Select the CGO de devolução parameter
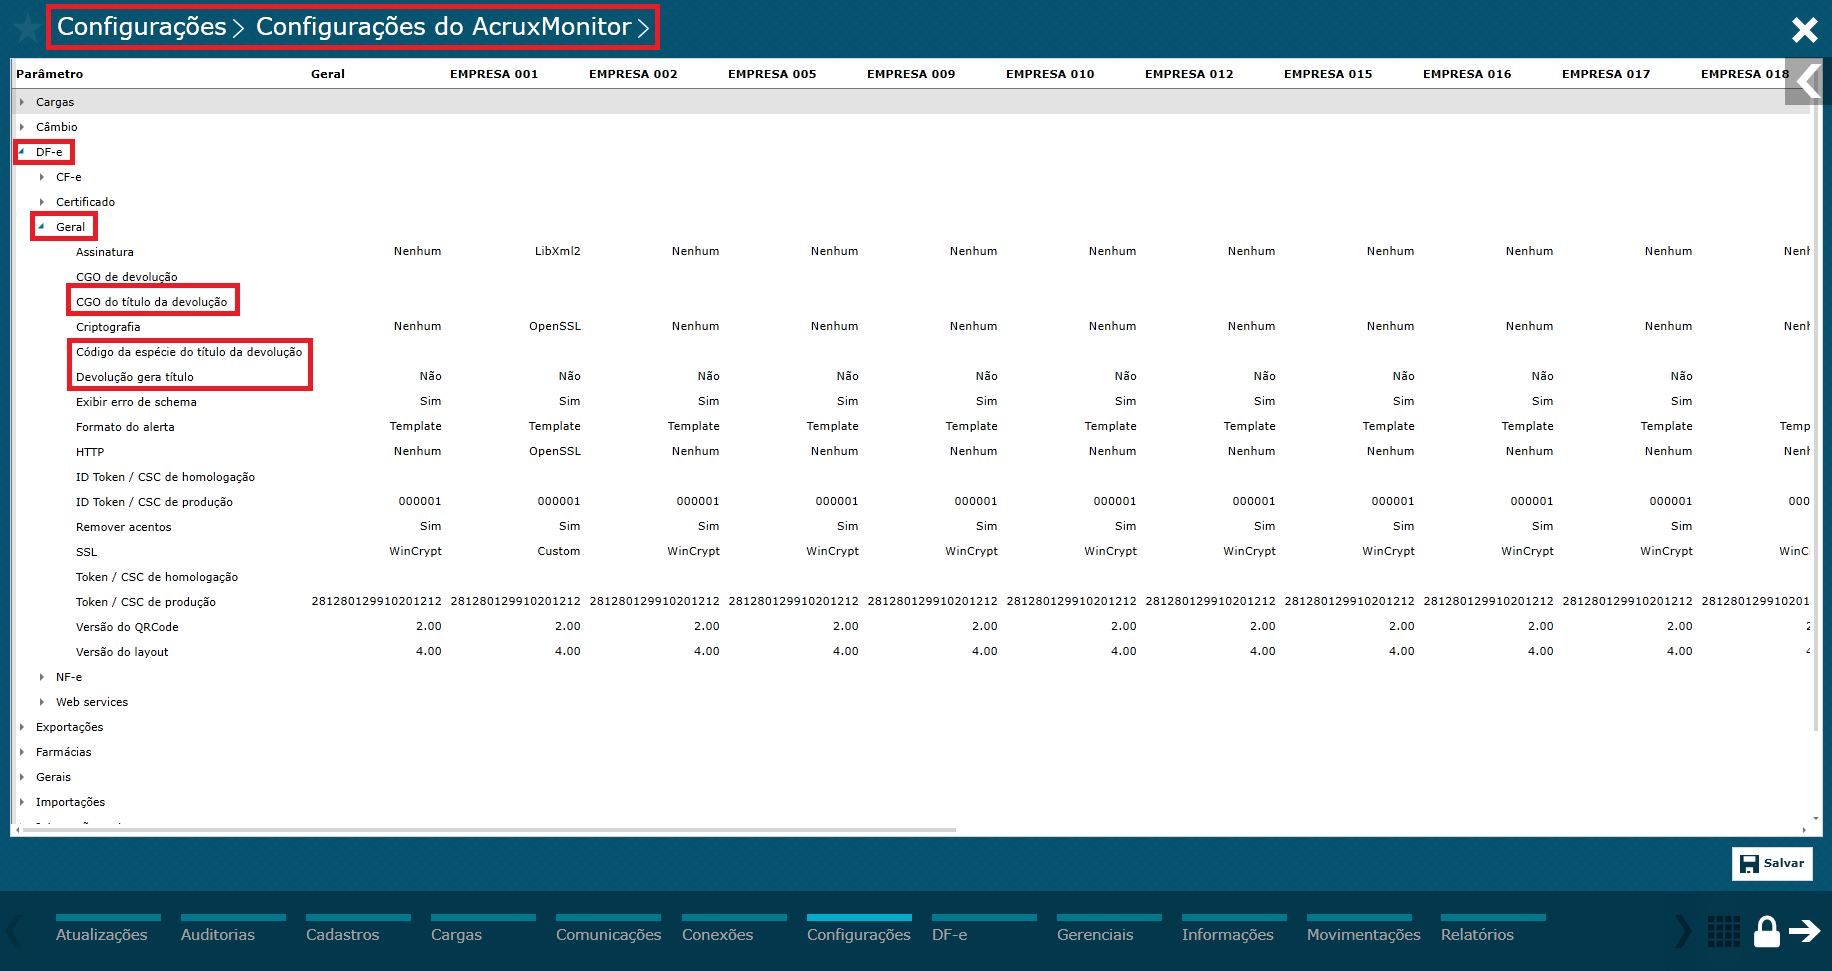Viewport: 1832px width, 971px height. click(x=127, y=277)
